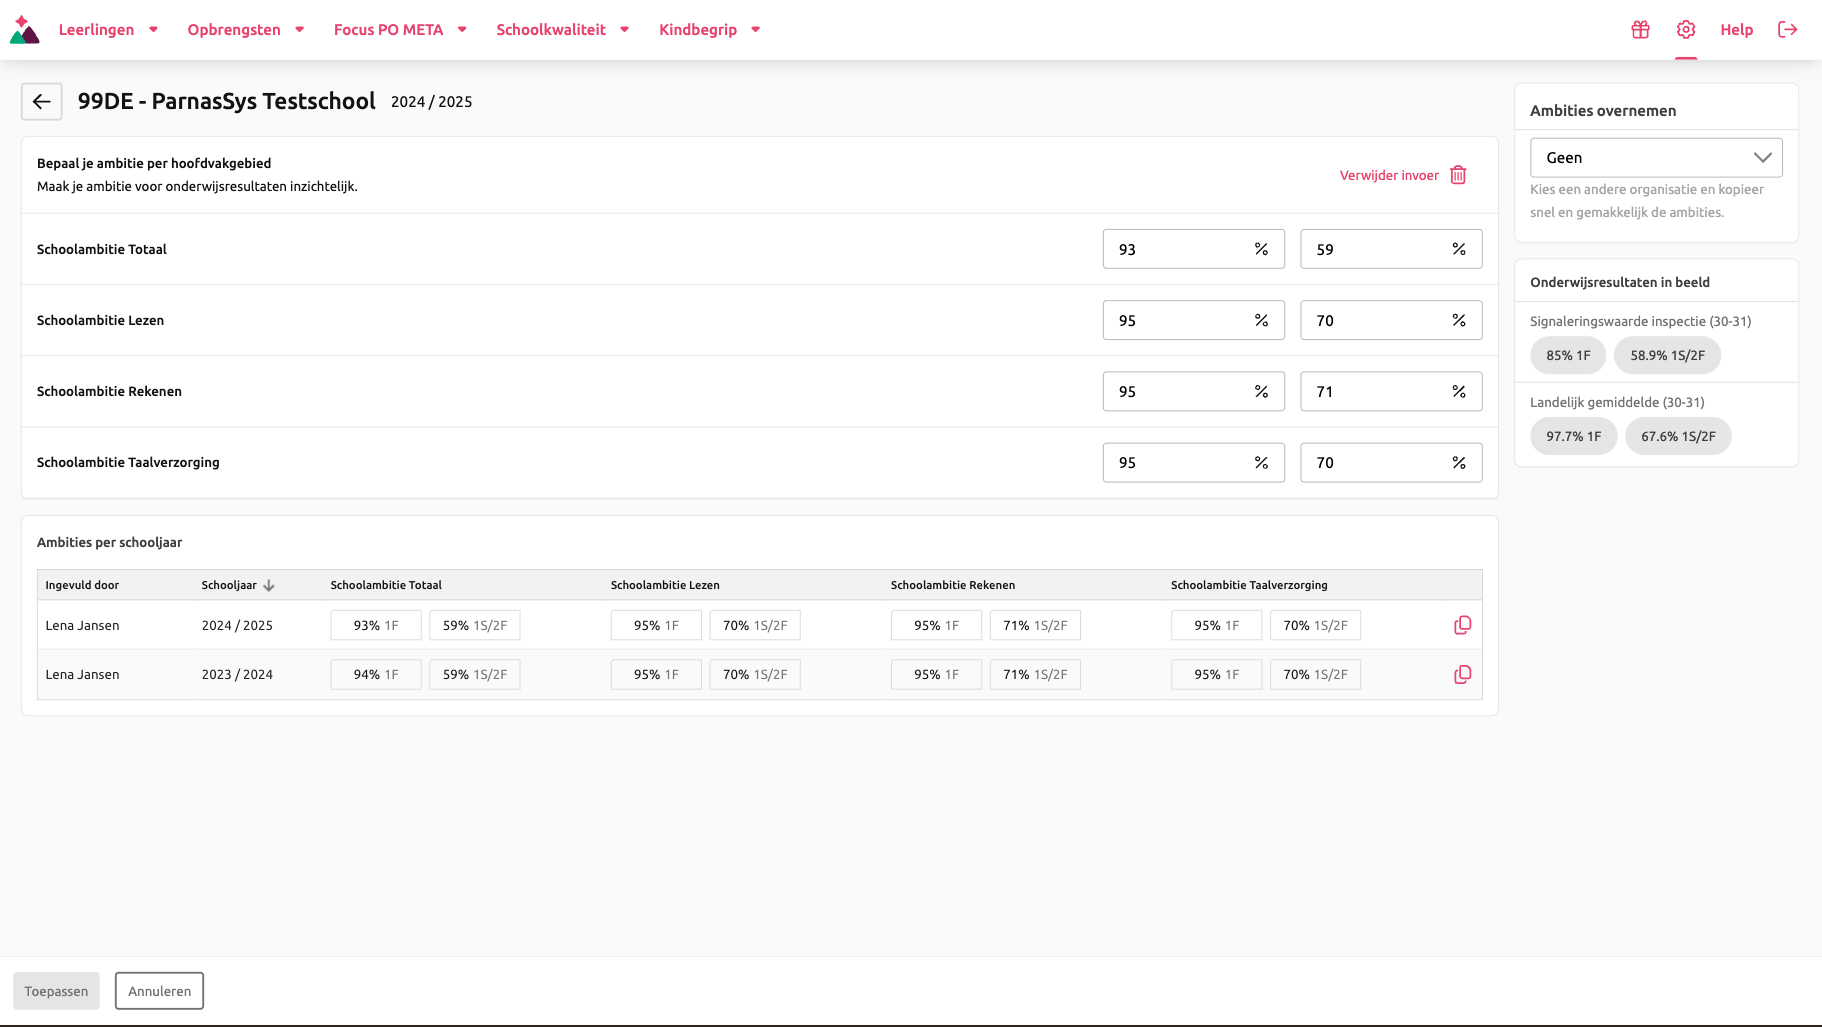Image resolution: width=1822 pixels, height=1027 pixels.
Task: Open the settings gear icon
Action: point(1686,30)
